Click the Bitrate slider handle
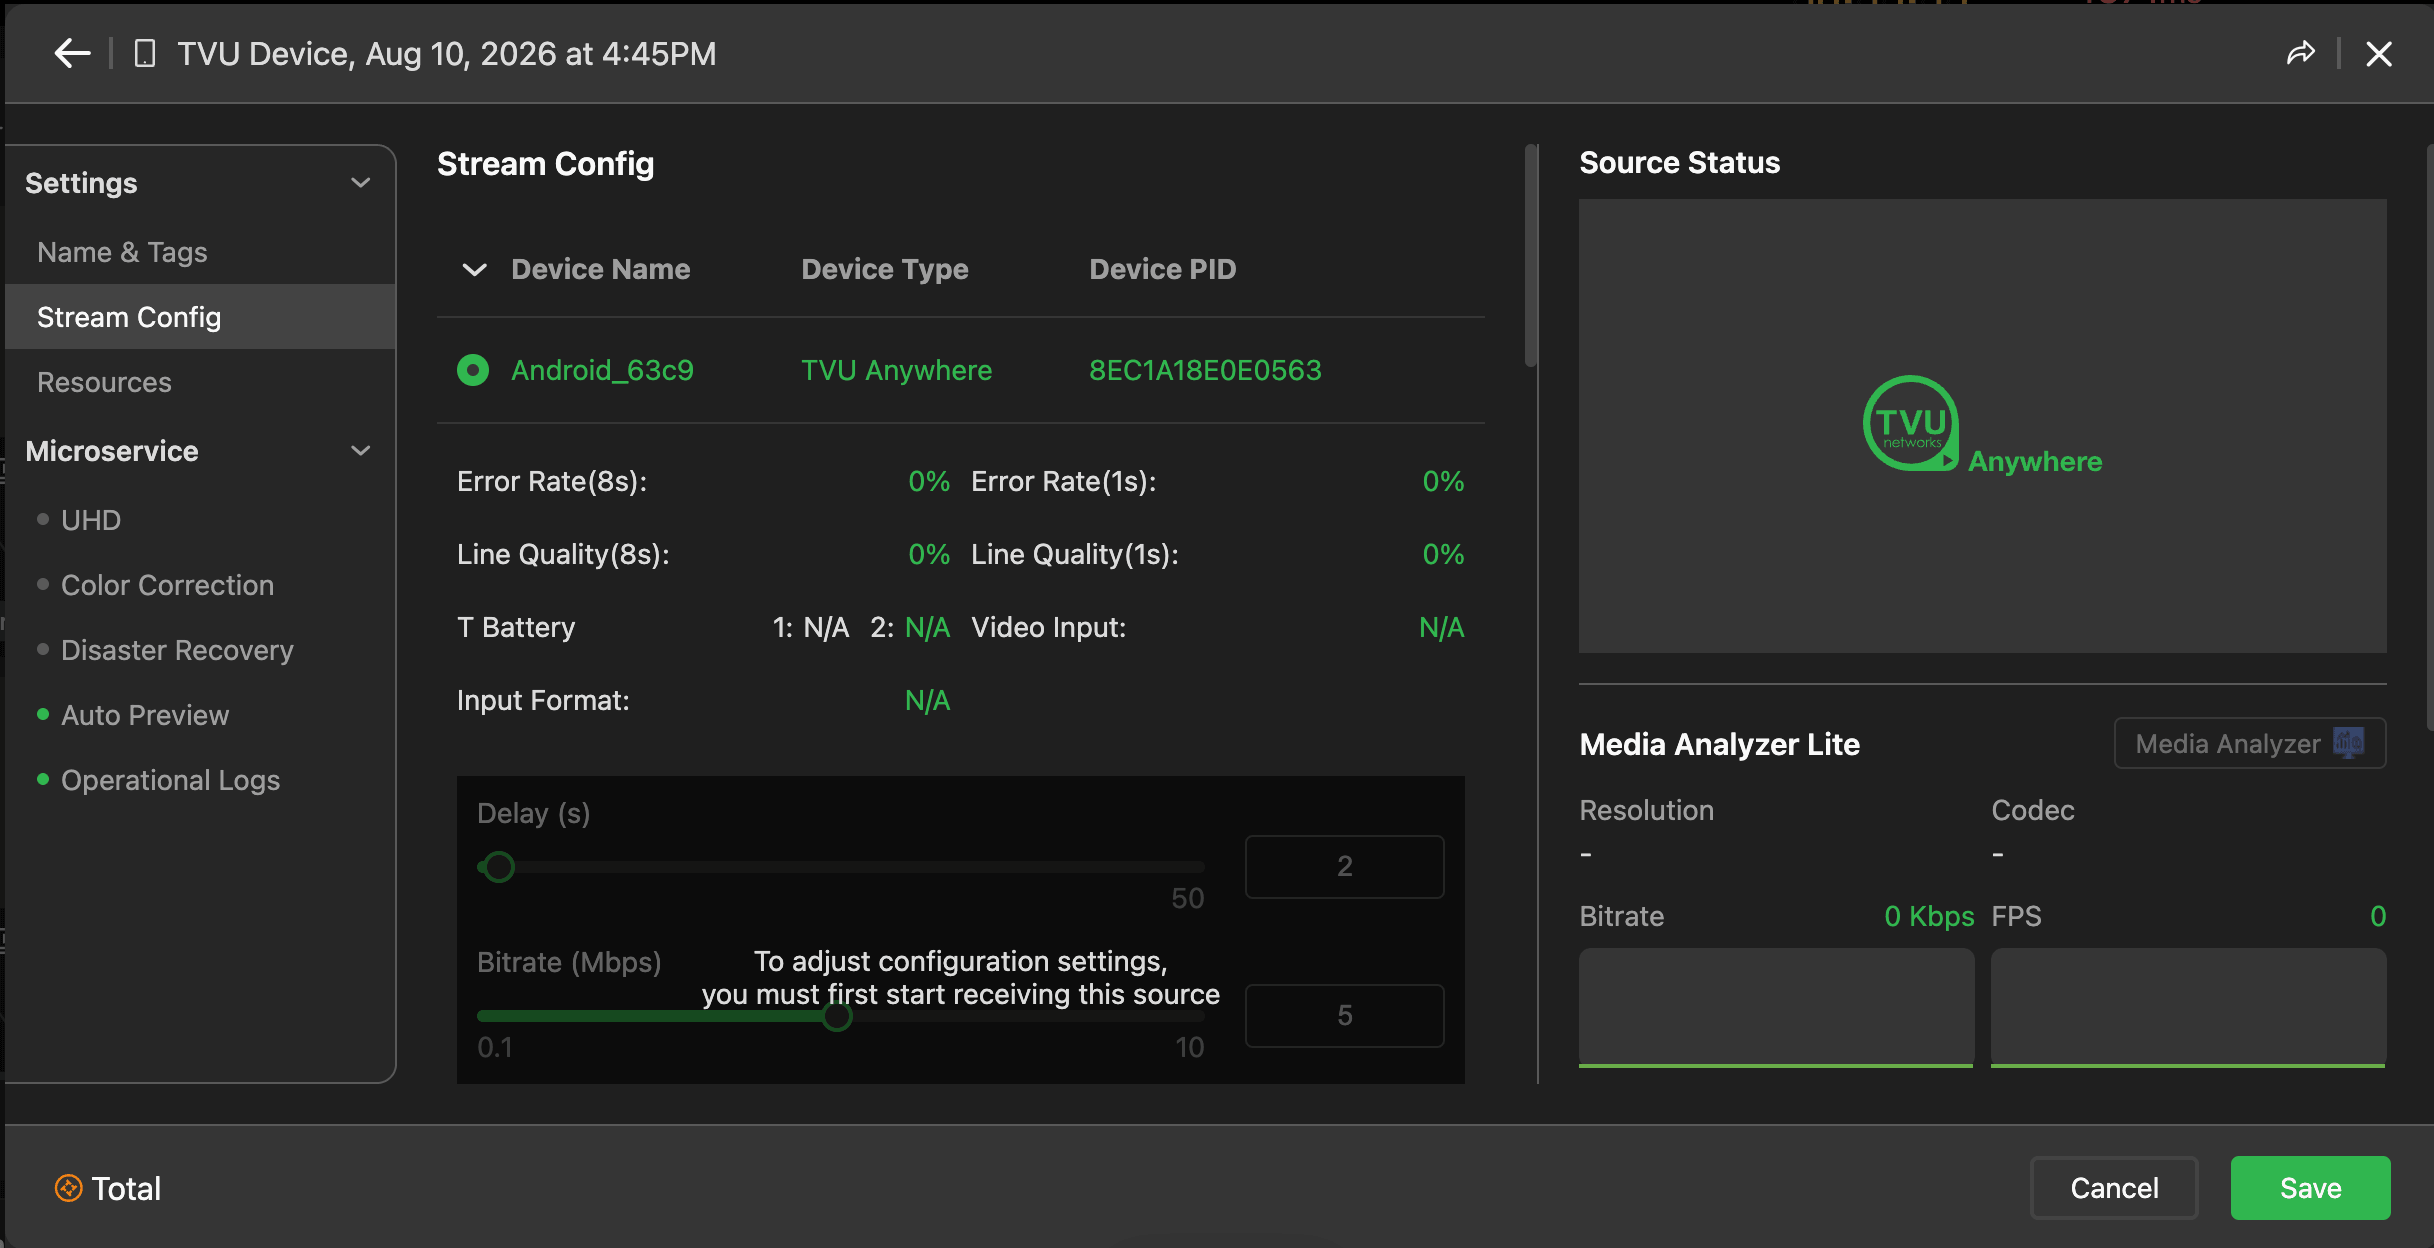The width and height of the screenshot is (2434, 1248). pos(837,1016)
